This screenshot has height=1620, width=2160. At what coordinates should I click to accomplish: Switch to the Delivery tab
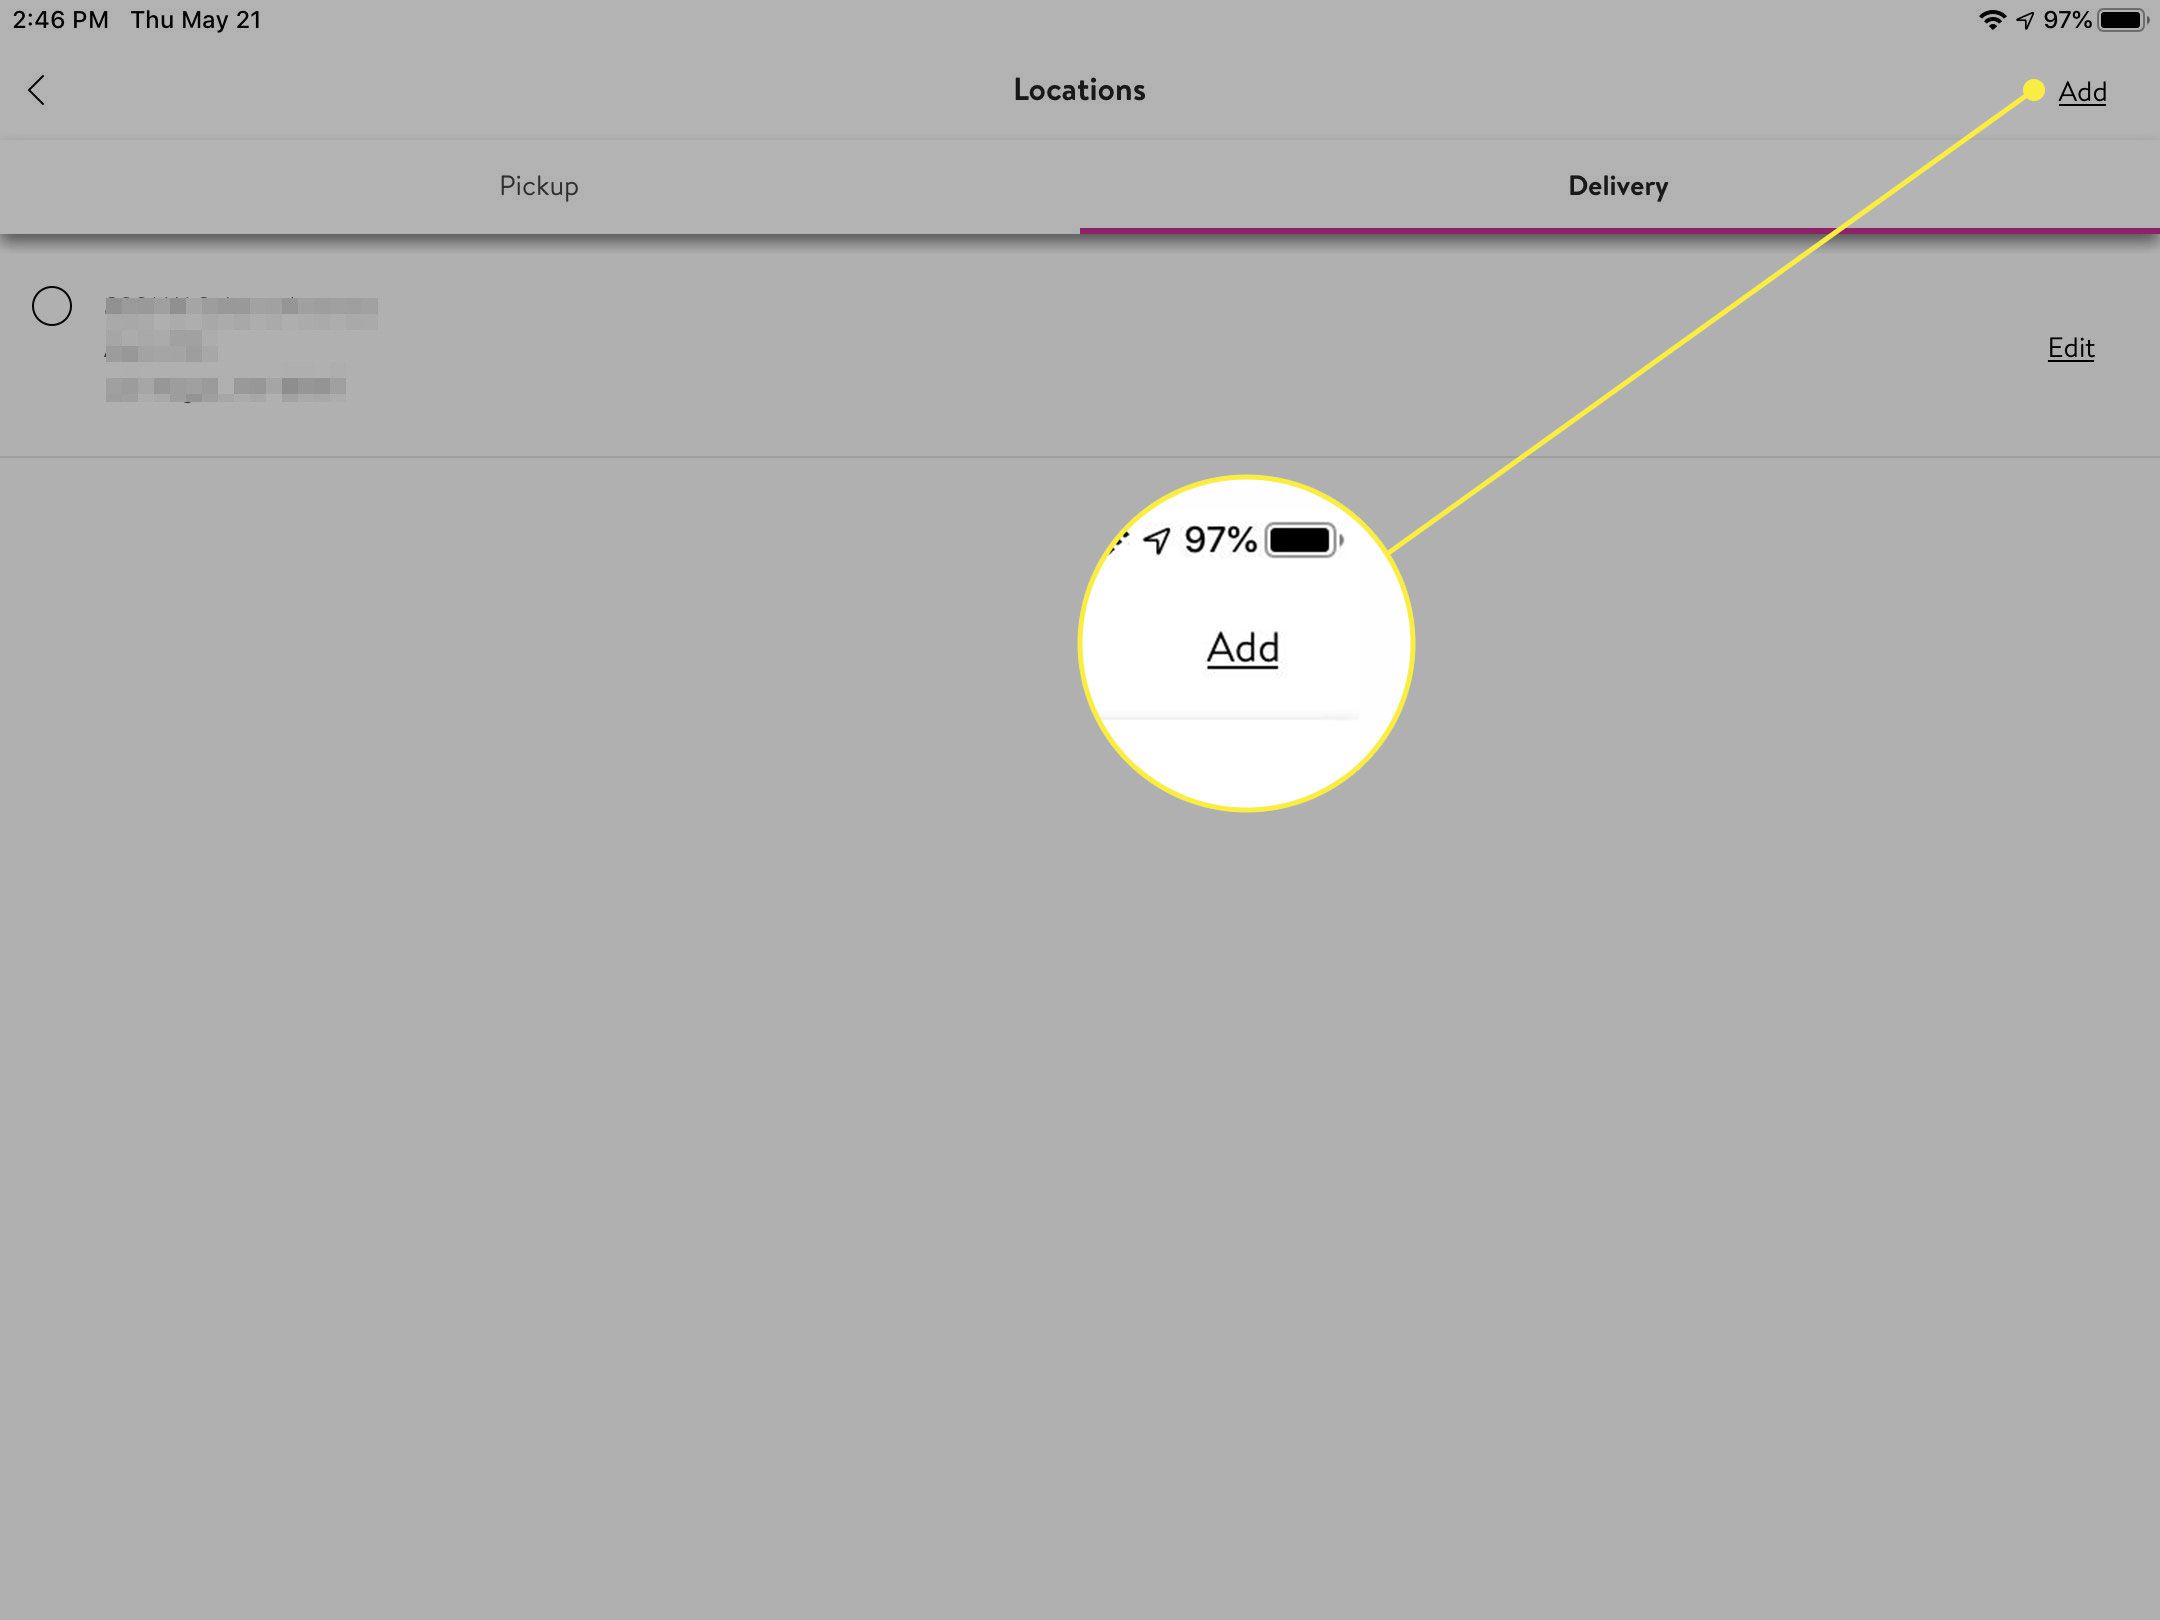pyautogui.click(x=1616, y=184)
